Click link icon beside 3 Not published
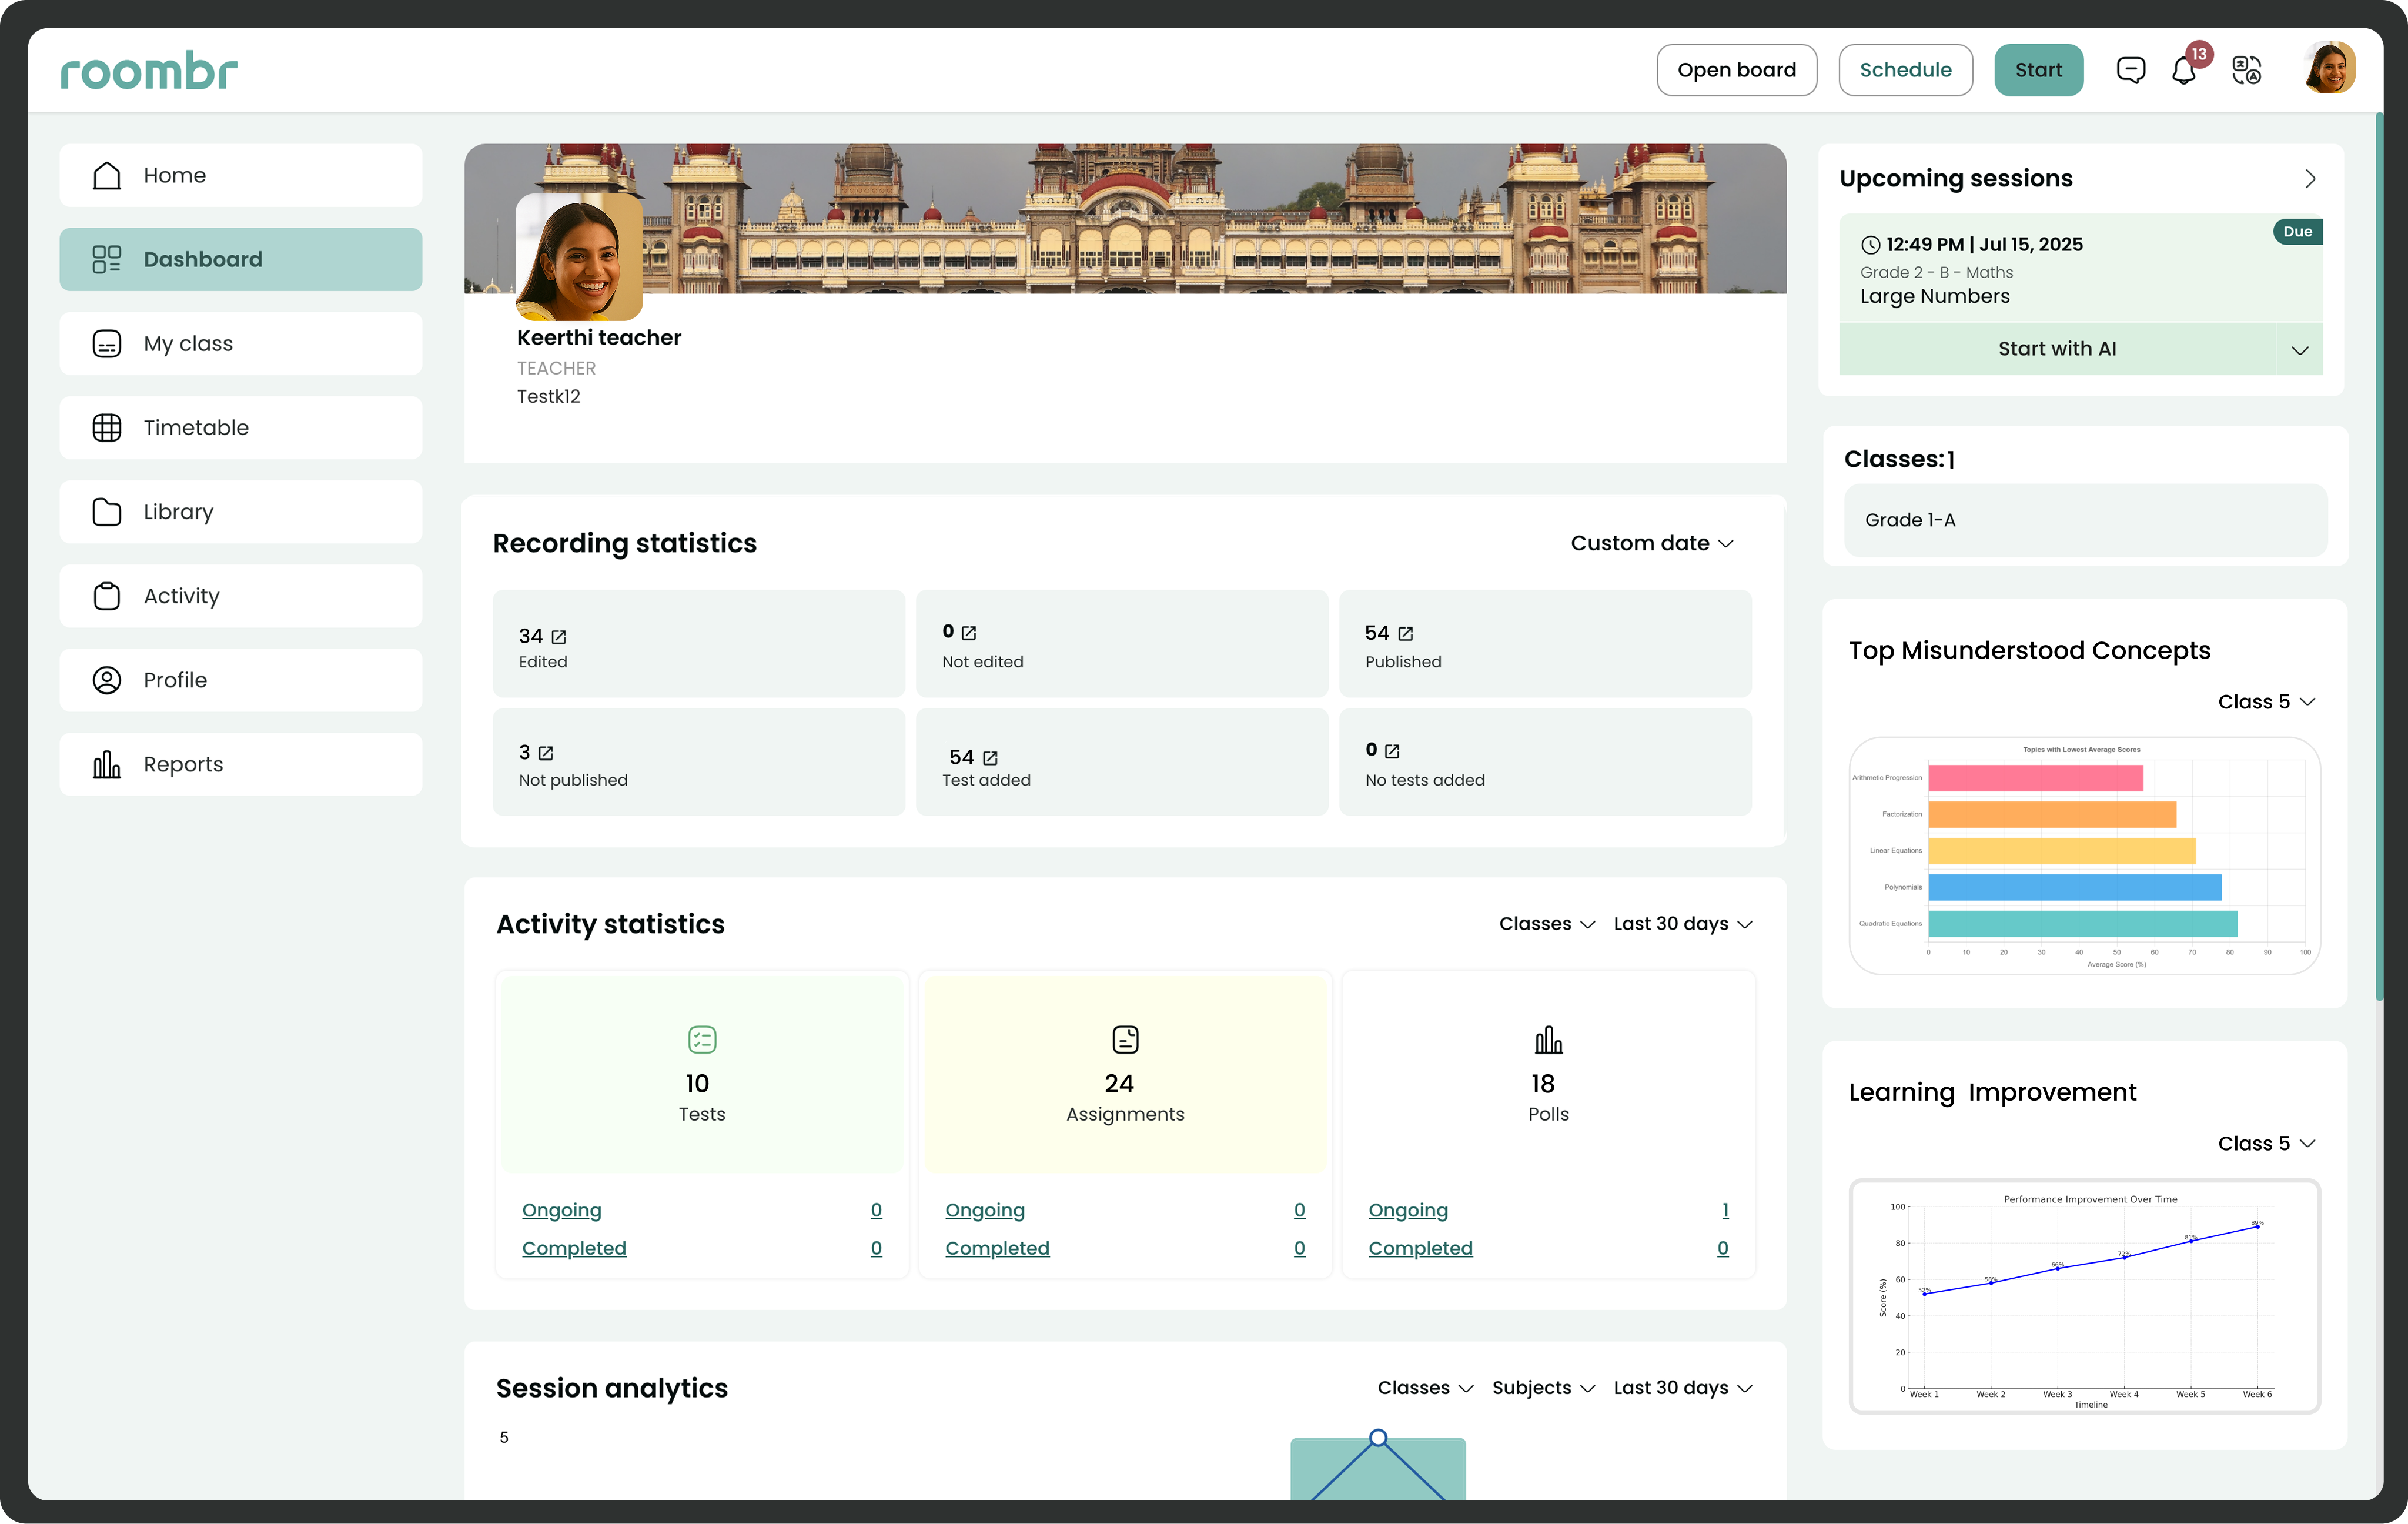The height and width of the screenshot is (1524, 2408). click(x=545, y=753)
